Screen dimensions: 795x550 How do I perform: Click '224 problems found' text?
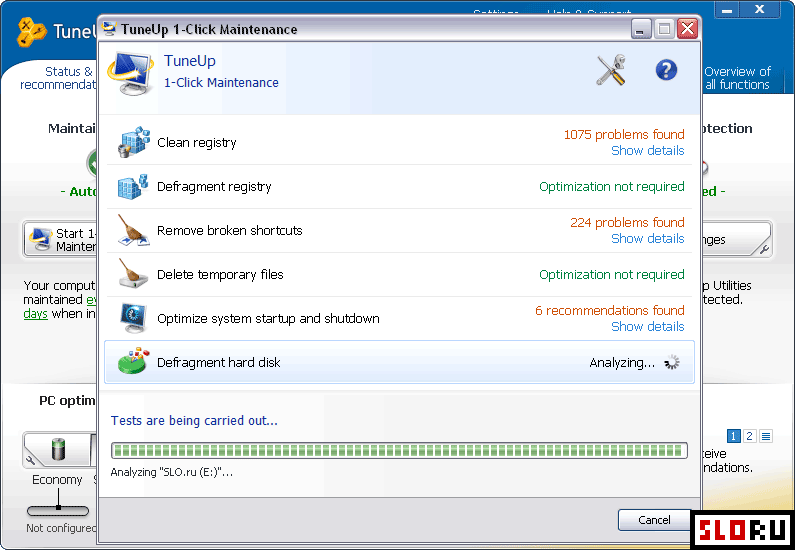point(627,222)
